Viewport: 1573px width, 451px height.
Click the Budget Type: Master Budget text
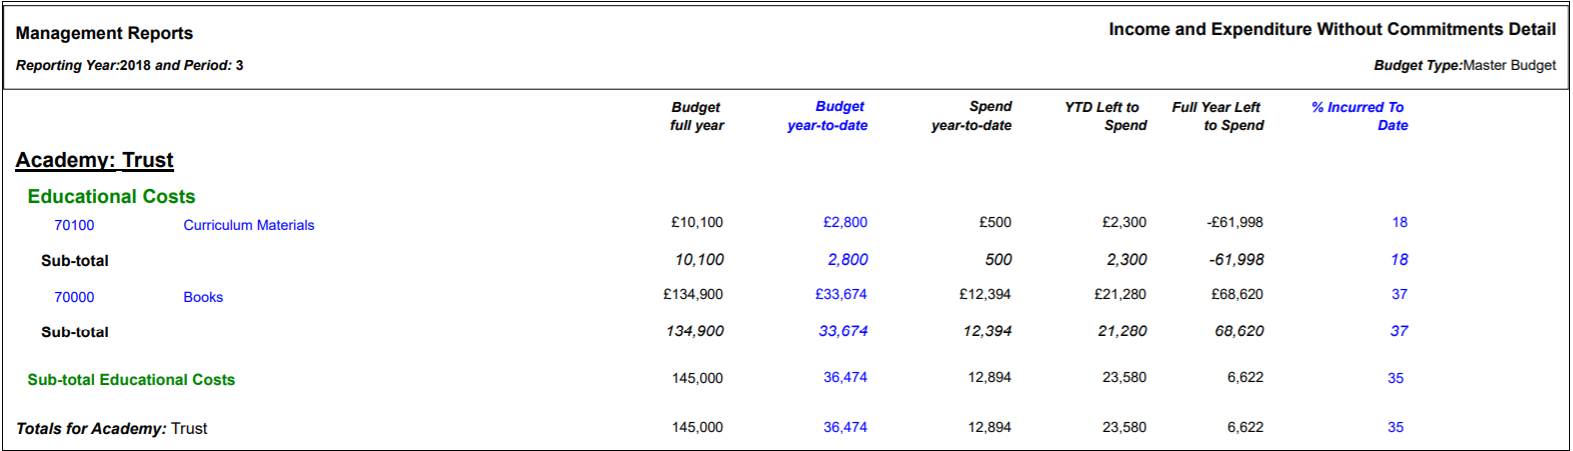click(x=1464, y=65)
